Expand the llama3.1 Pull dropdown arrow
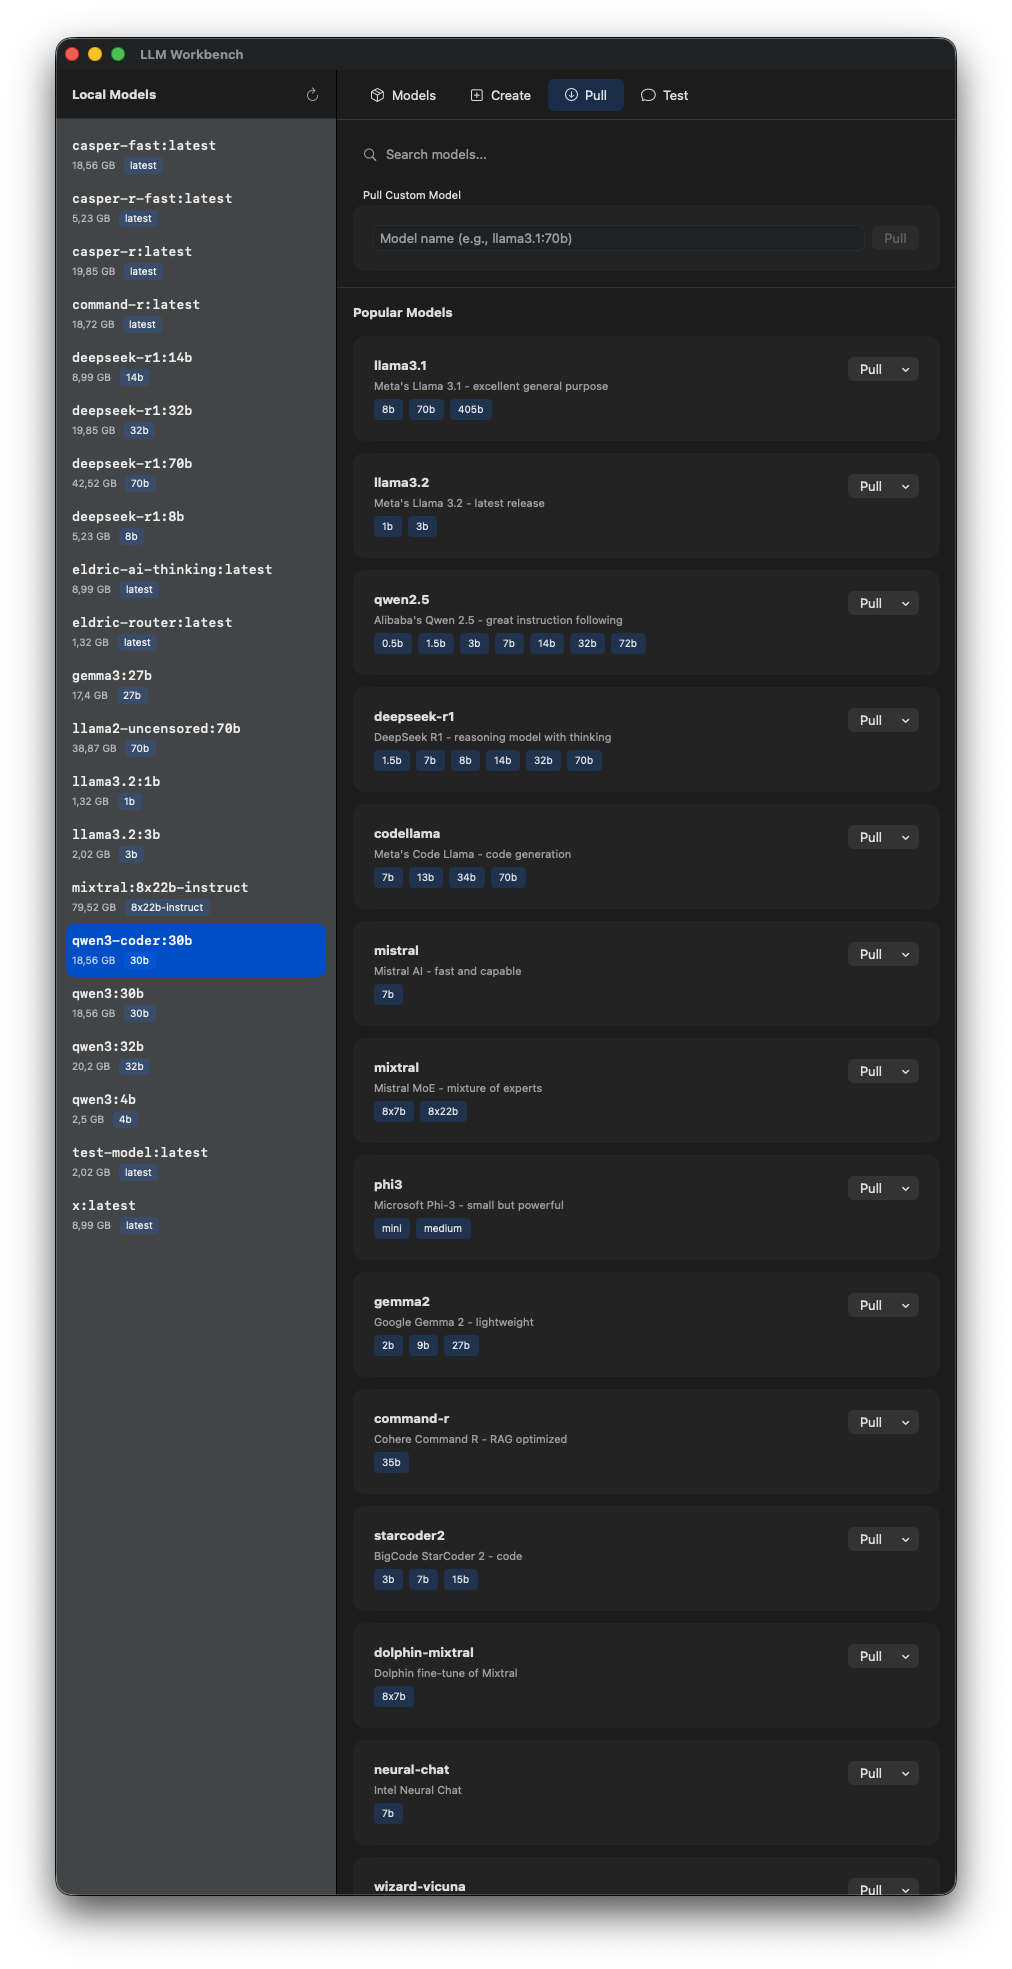Screen dimensions: 1012x1969 pyautogui.click(x=906, y=370)
